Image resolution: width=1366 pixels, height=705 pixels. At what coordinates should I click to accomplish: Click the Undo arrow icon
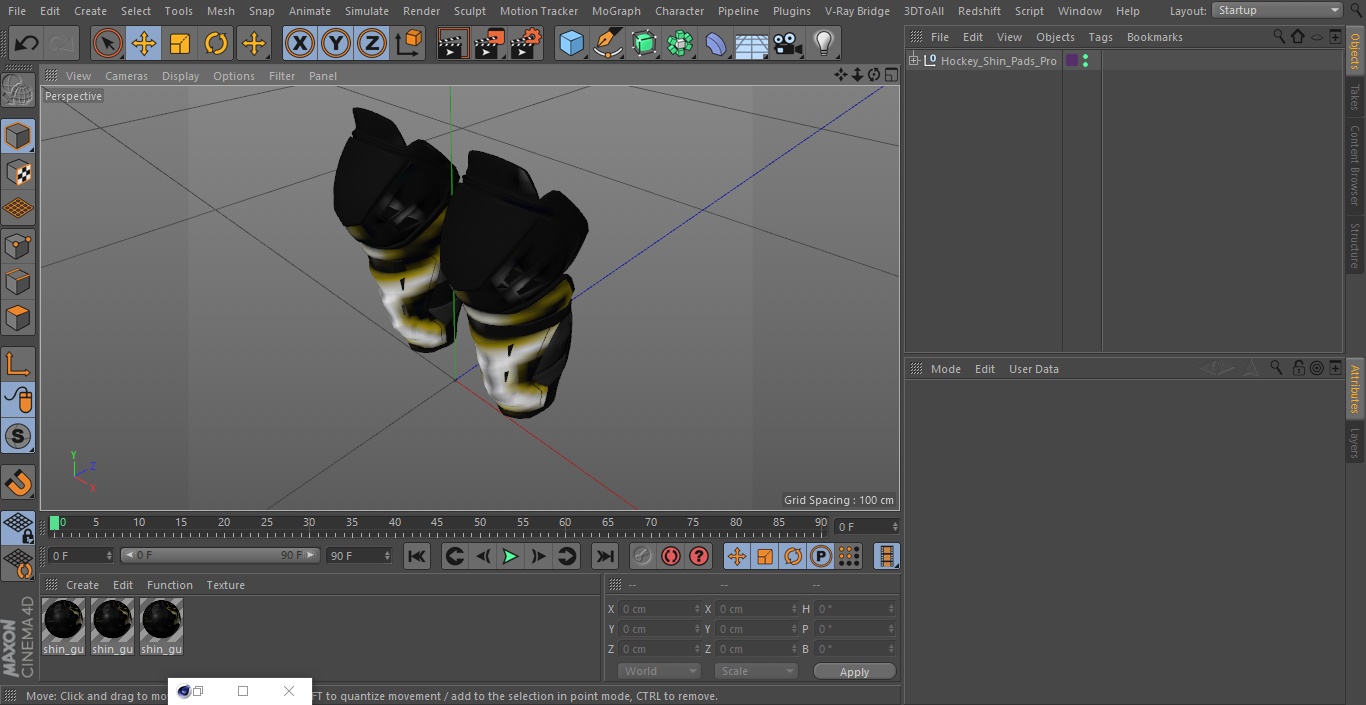[27, 43]
